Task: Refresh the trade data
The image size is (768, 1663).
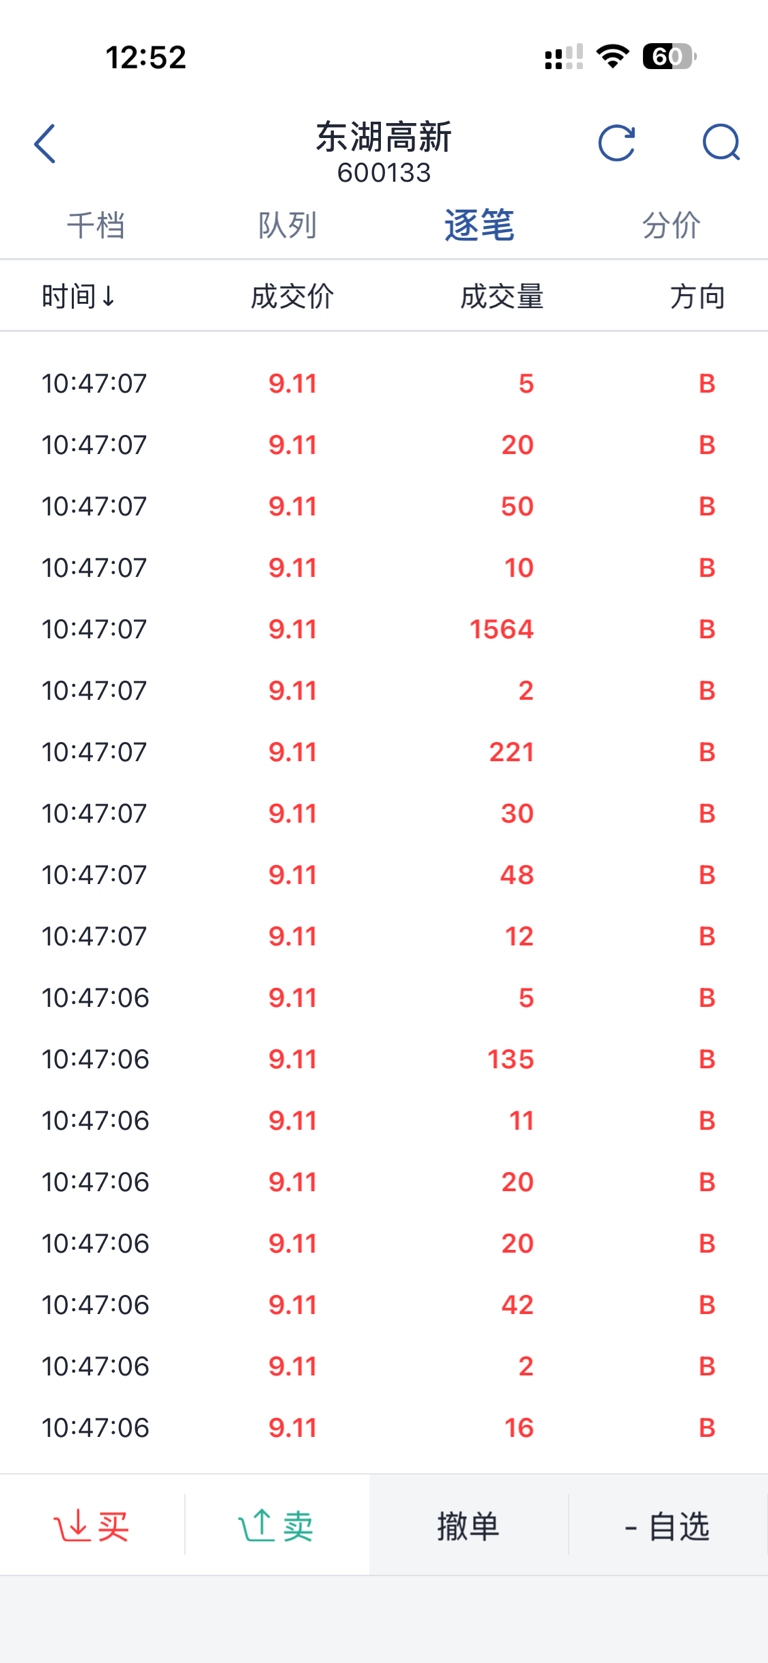Action: point(616,143)
